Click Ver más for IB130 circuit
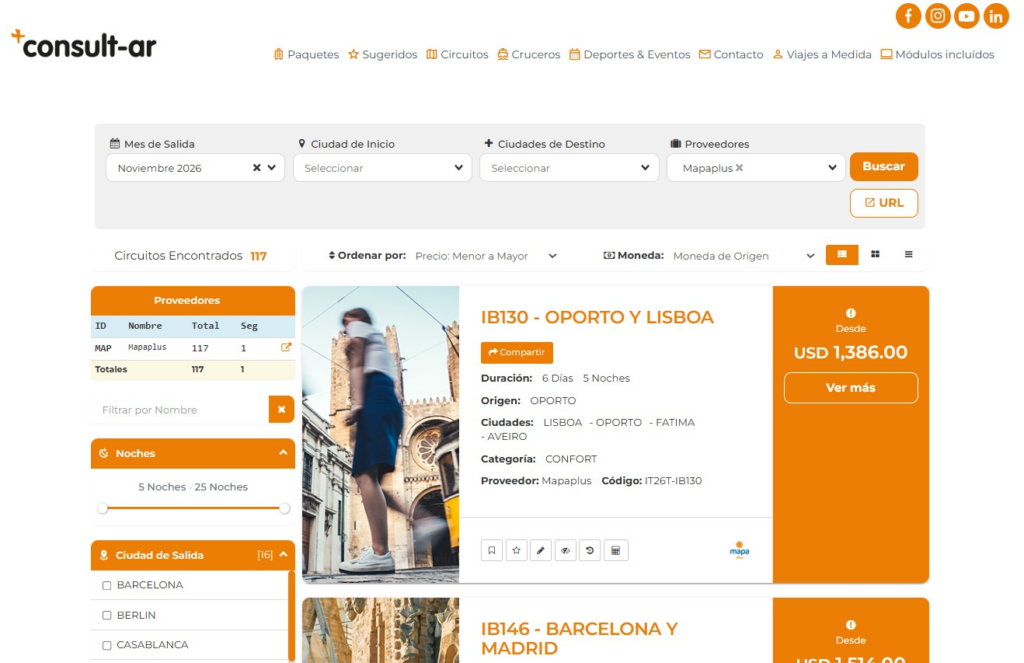1024x663 pixels. pos(850,388)
